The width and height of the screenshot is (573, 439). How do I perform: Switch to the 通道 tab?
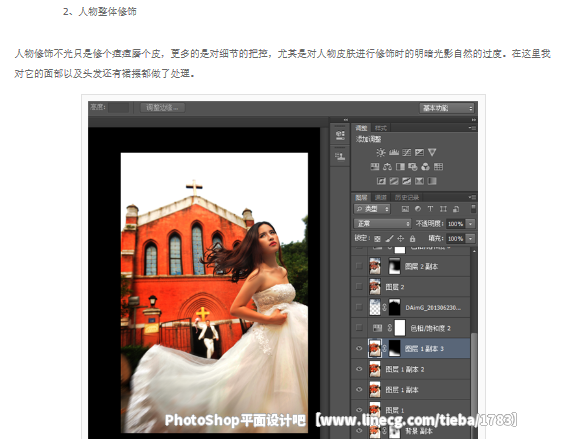pyautogui.click(x=380, y=197)
